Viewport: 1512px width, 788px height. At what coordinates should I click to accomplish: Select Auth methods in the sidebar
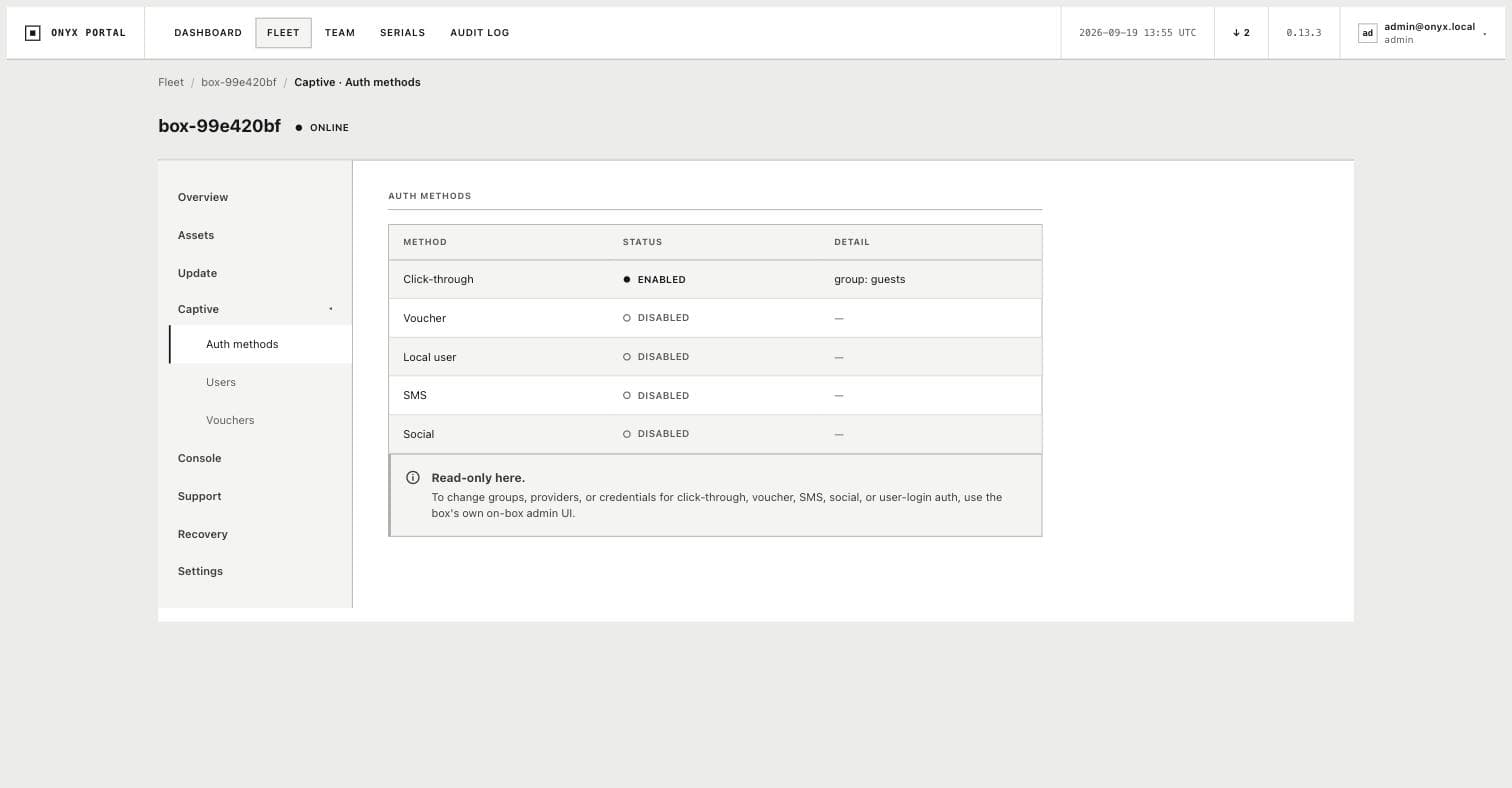(261, 345)
